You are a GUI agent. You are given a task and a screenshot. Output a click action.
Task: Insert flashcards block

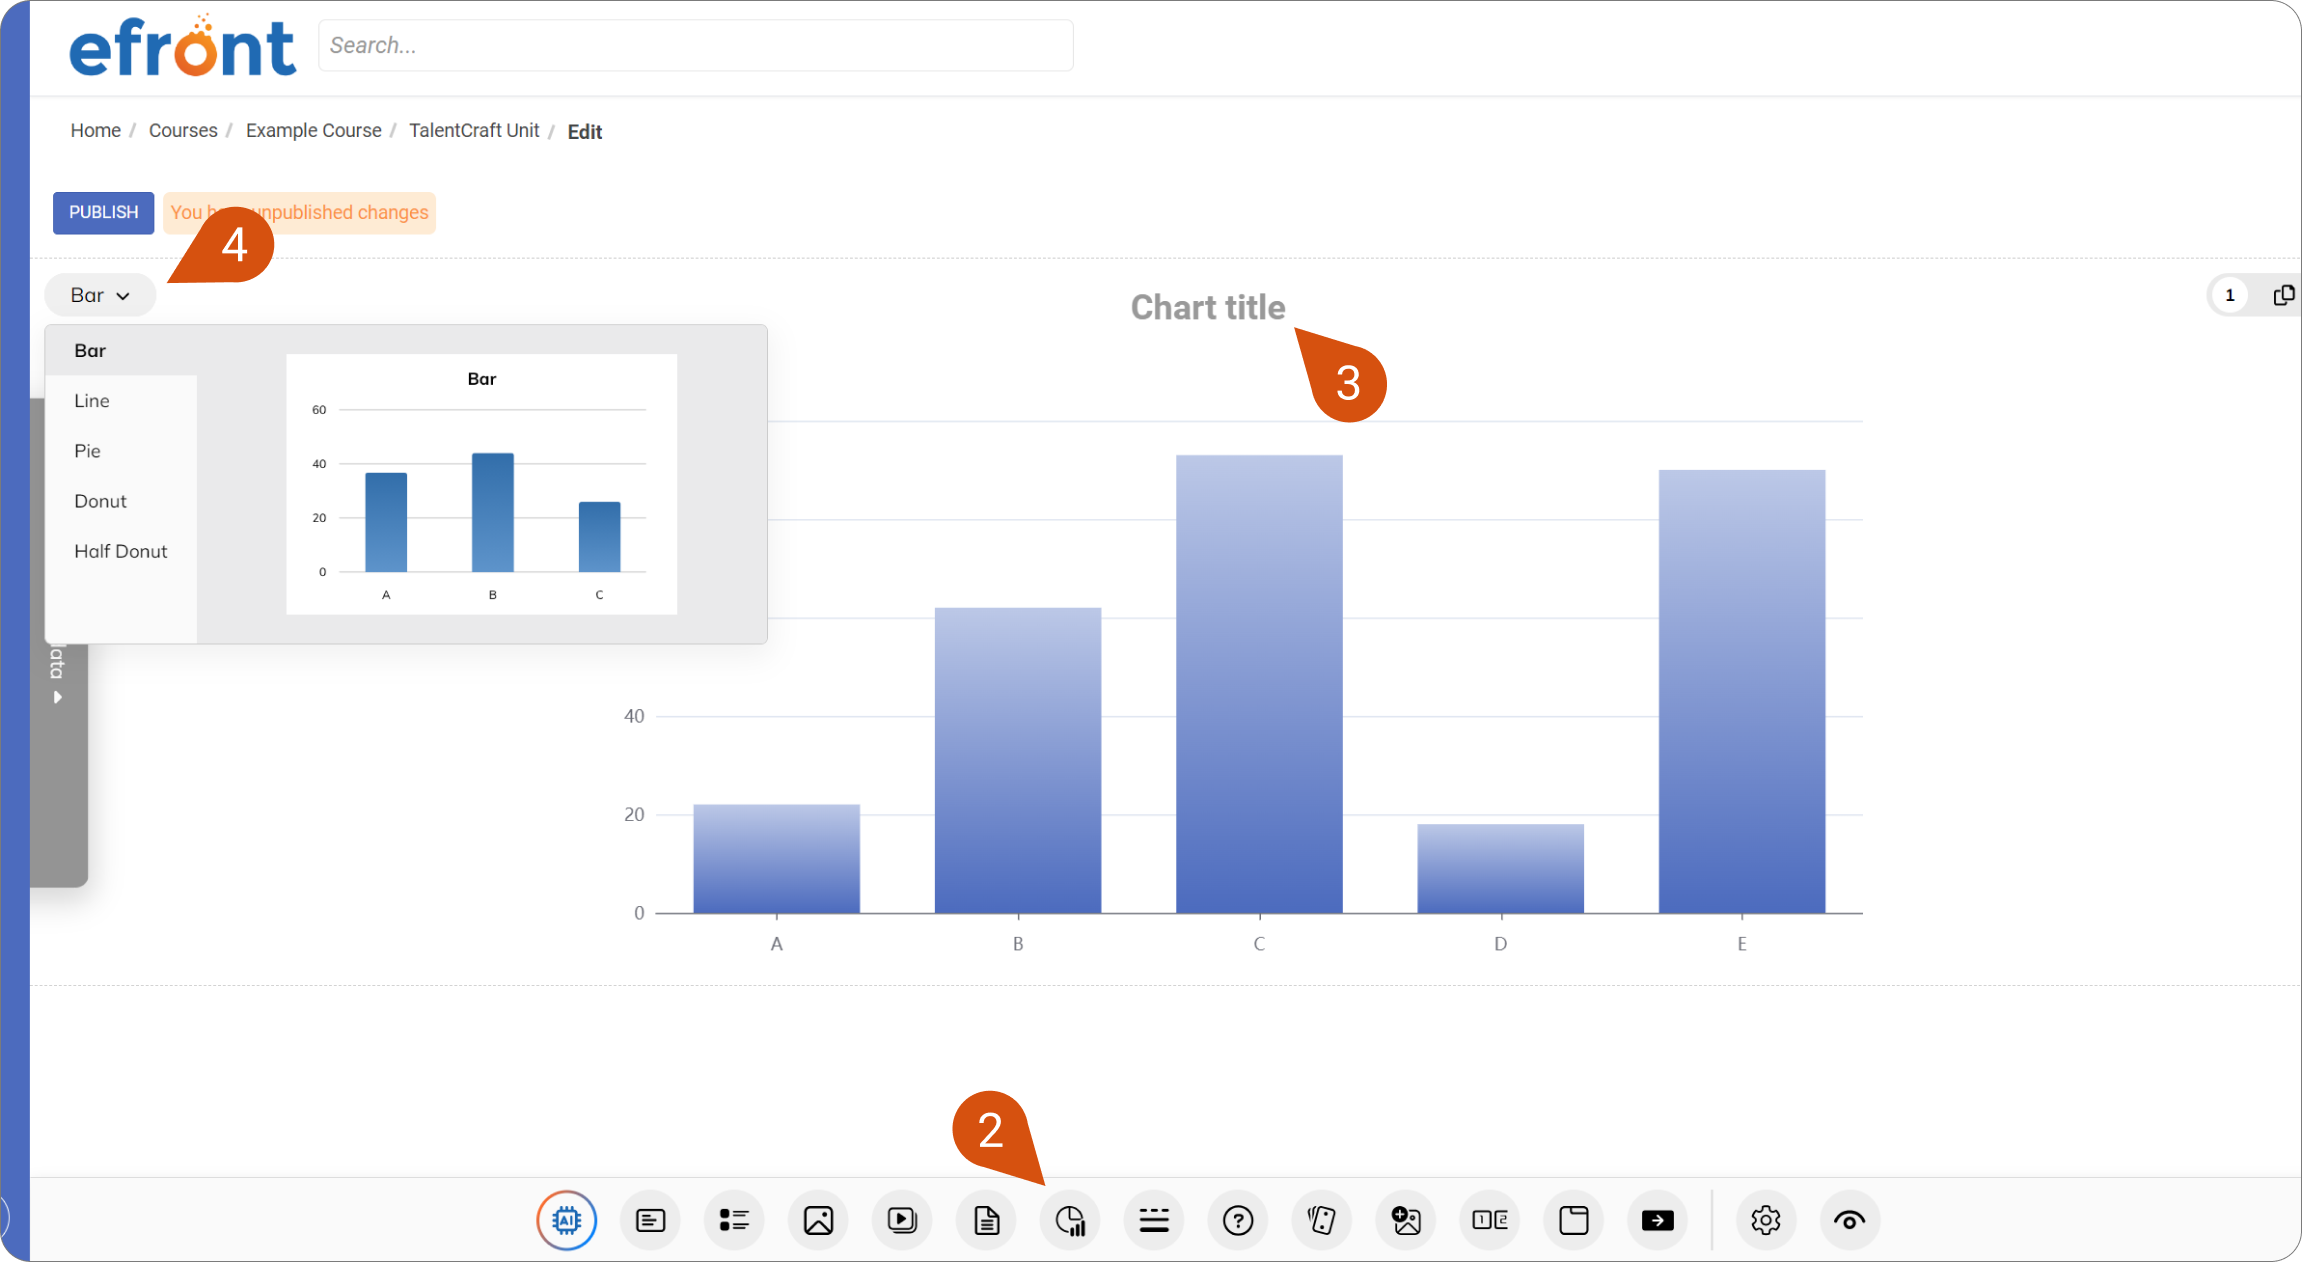click(x=1322, y=1220)
